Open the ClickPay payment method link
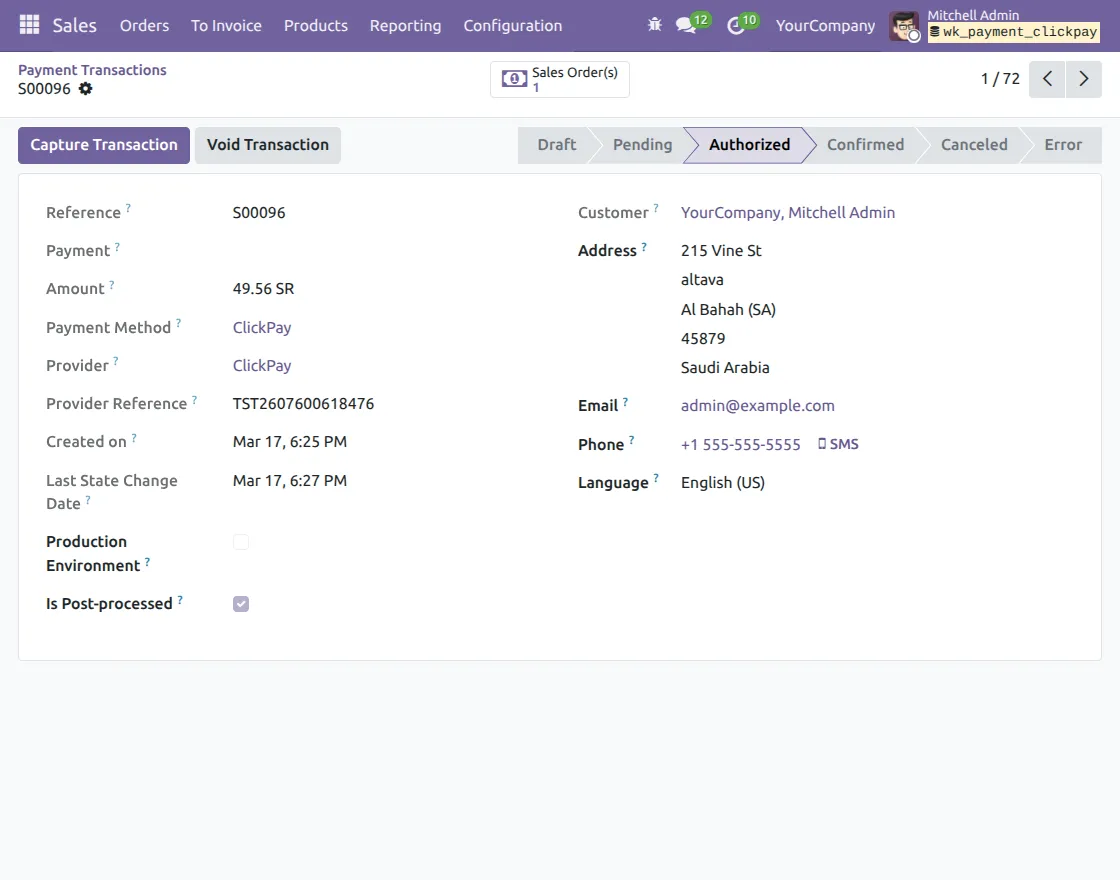The height and width of the screenshot is (880, 1120). (x=261, y=328)
